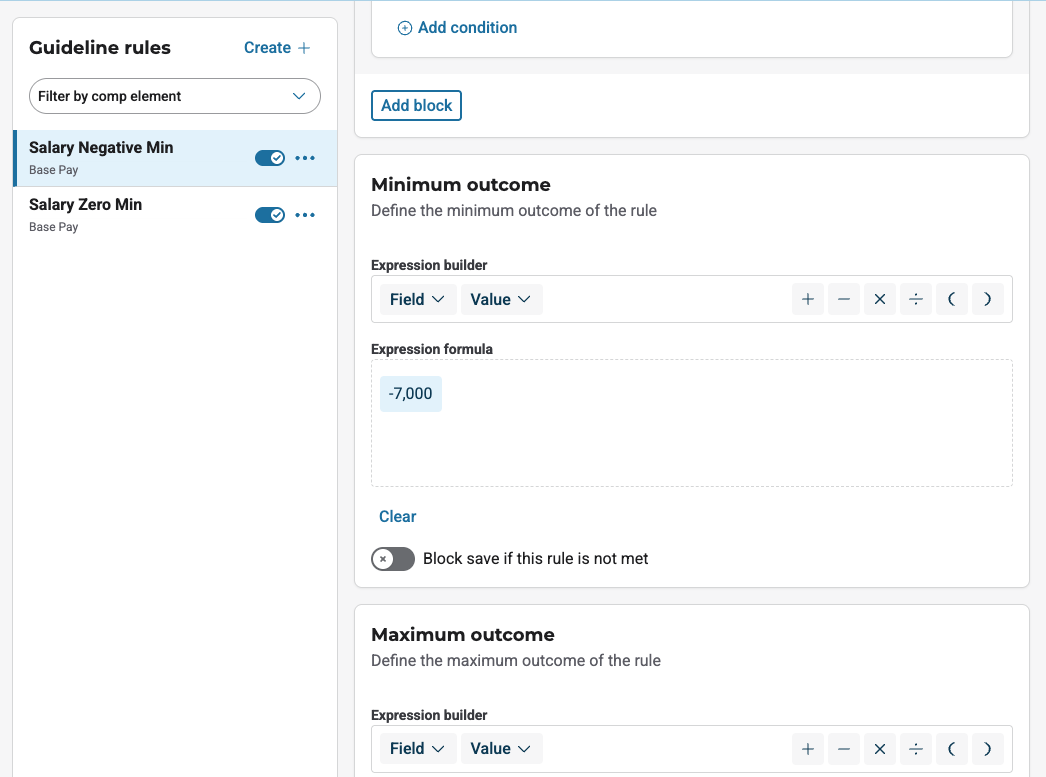Expand Value dropdown in Minimum outcome builder

(501, 299)
